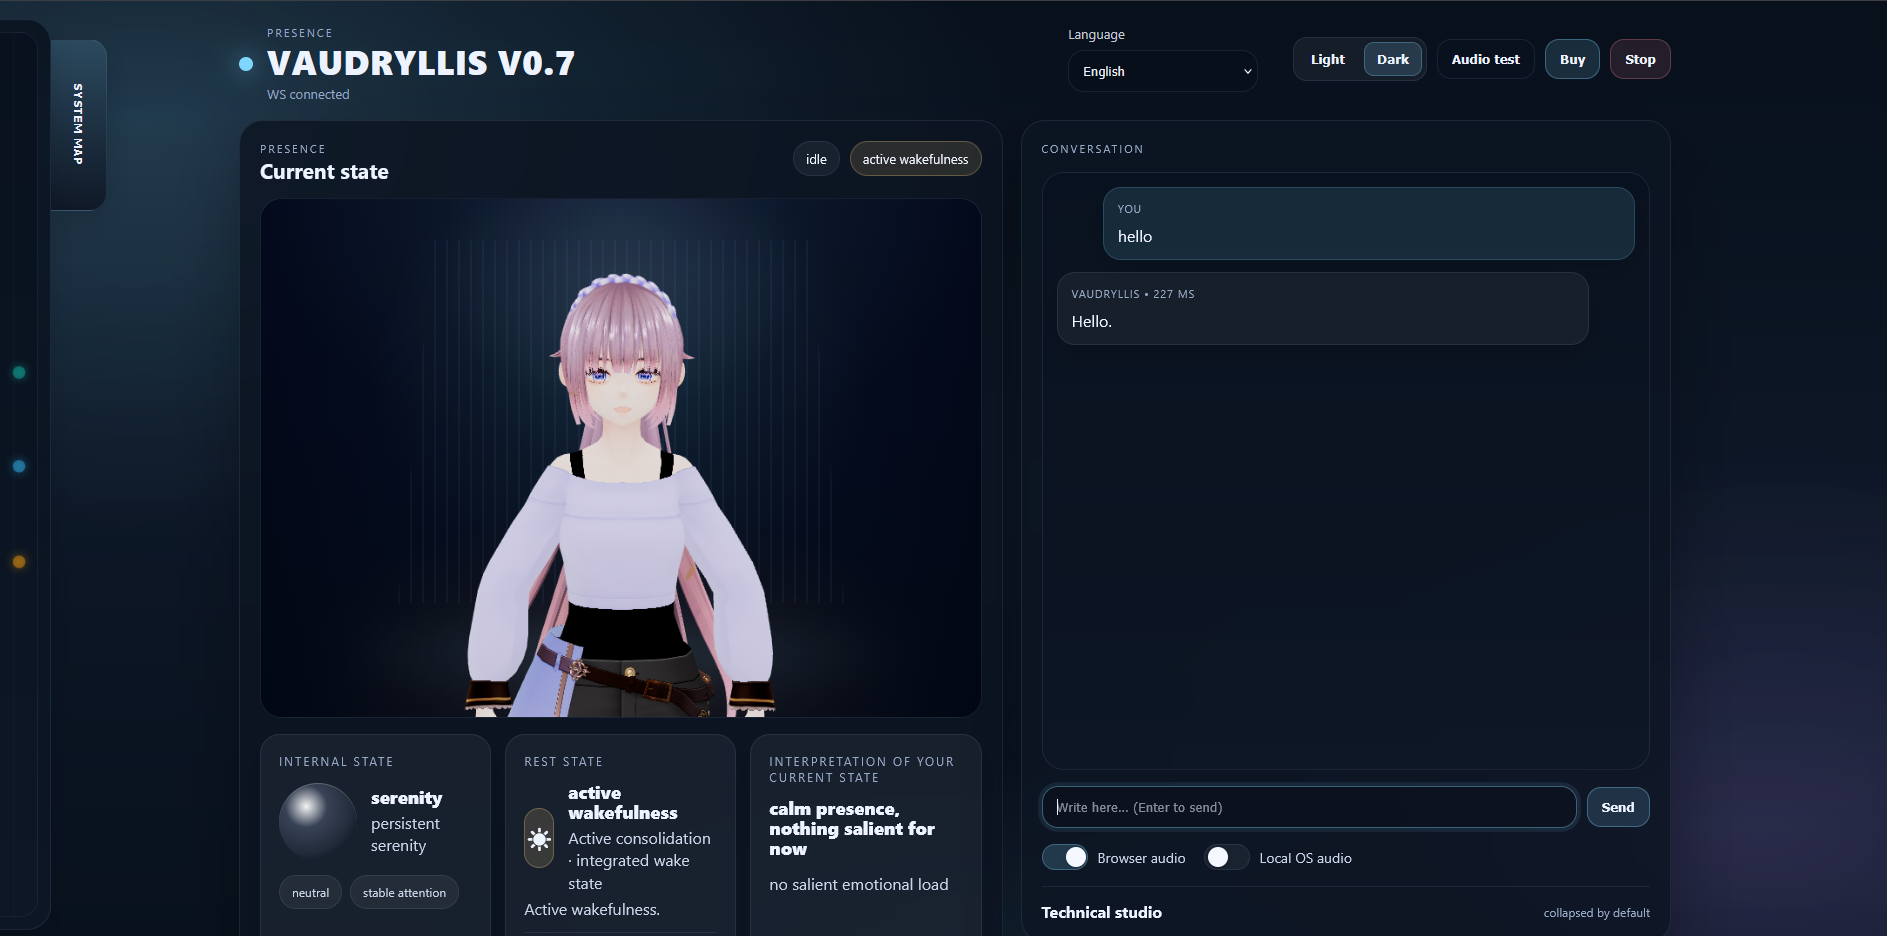Image resolution: width=1887 pixels, height=936 pixels.
Task: Switch interface to Light mode
Action: 1327,58
